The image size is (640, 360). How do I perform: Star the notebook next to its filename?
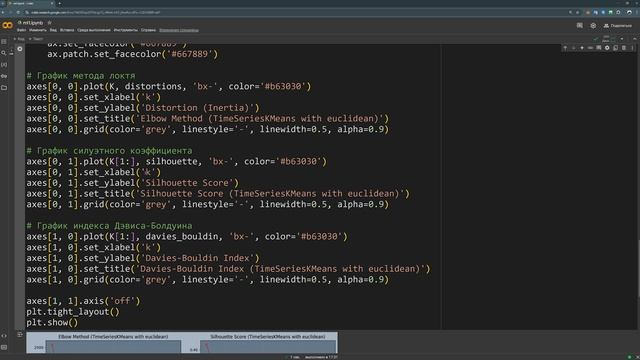pos(49,23)
